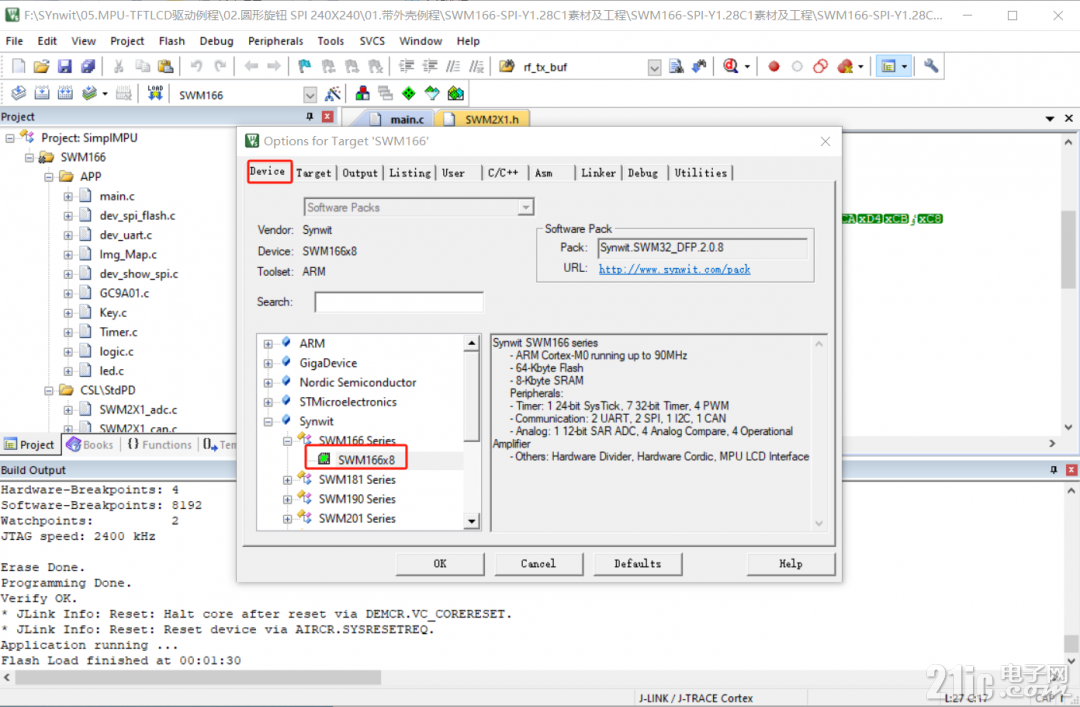Switch to the Debug tab

pyautogui.click(x=643, y=173)
